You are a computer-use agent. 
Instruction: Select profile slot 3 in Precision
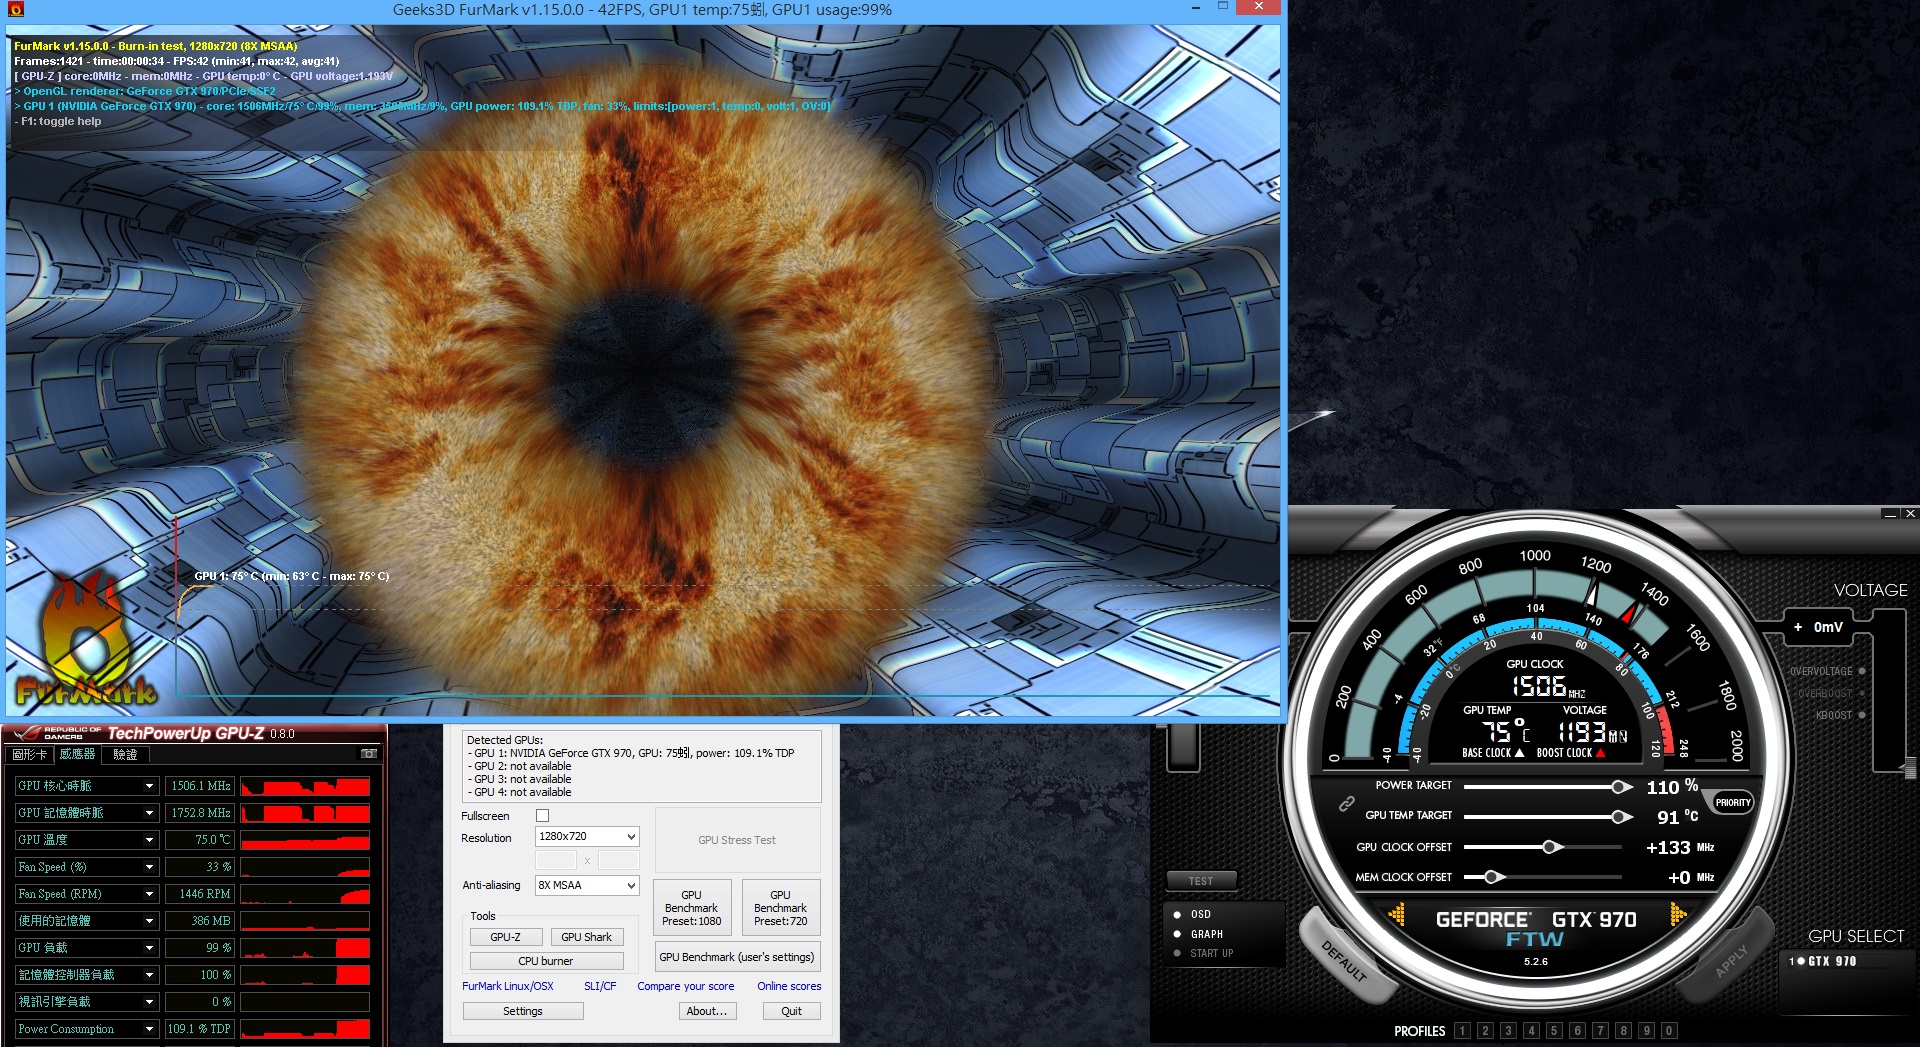pos(1508,1031)
